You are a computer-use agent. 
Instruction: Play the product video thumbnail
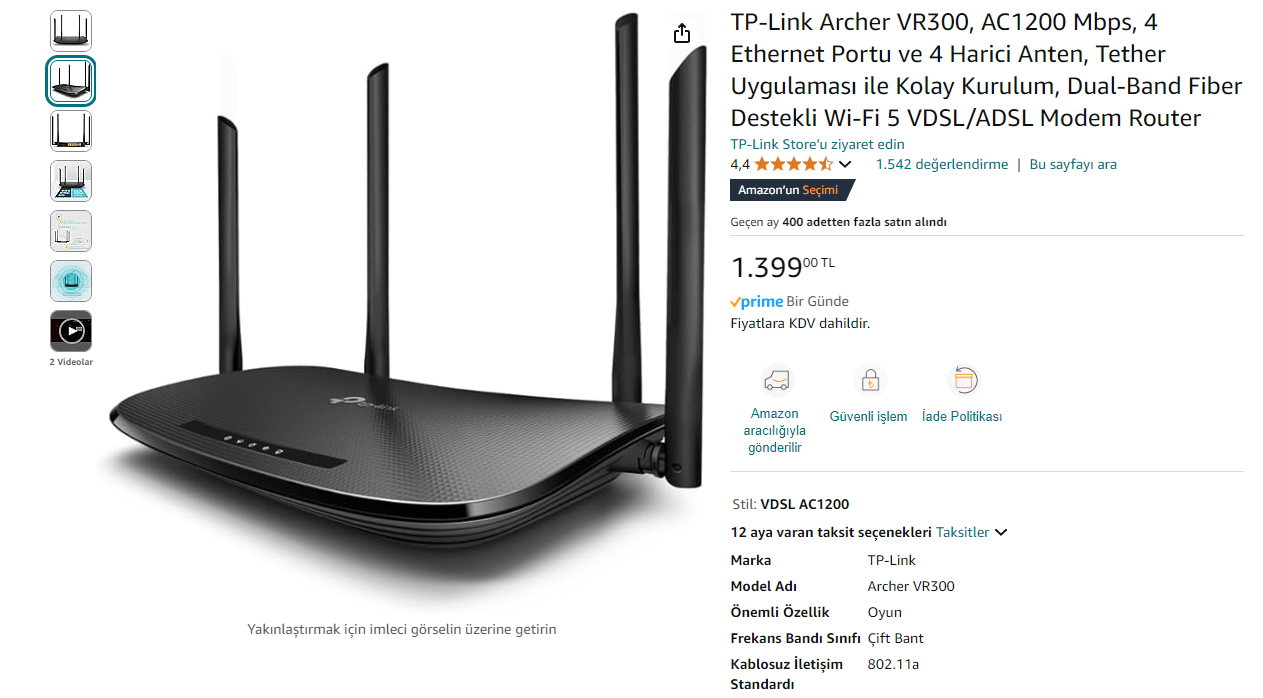click(71, 331)
